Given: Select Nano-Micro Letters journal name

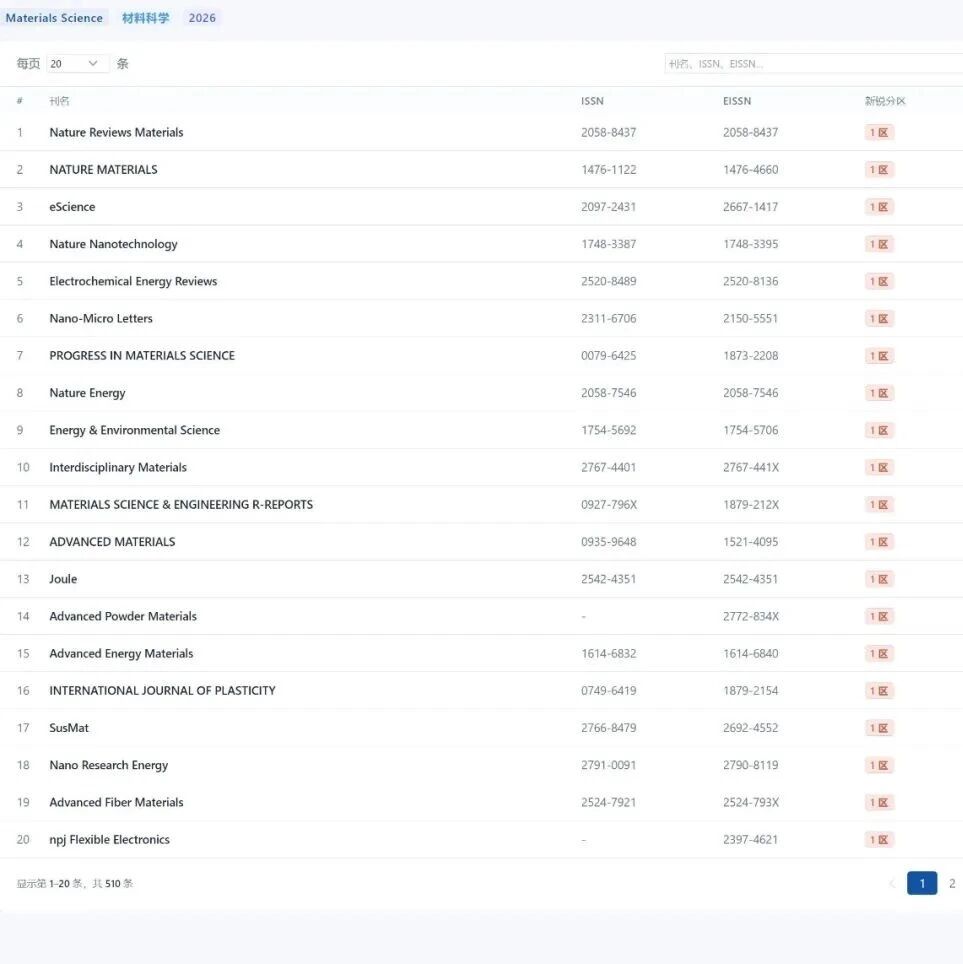Looking at the screenshot, I should pyautogui.click(x=101, y=318).
